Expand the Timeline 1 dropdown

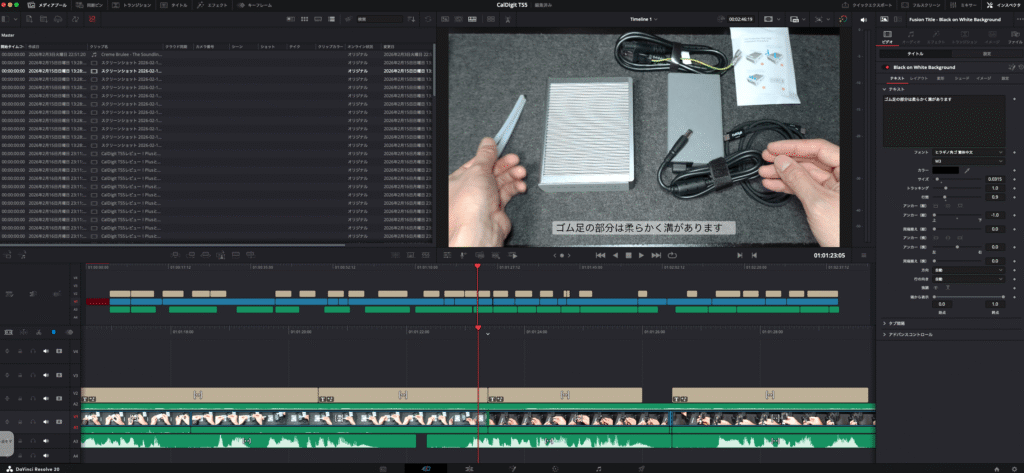[x=656, y=19]
